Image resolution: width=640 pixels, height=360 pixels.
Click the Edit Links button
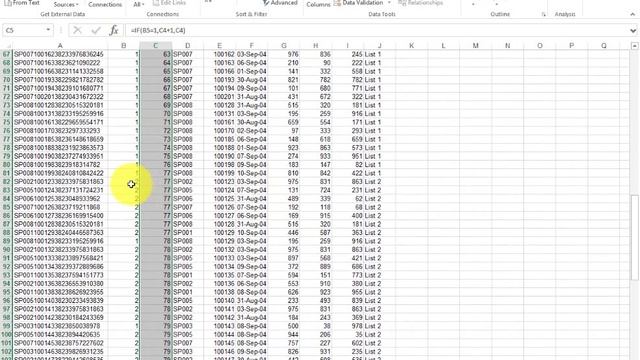point(169,3)
